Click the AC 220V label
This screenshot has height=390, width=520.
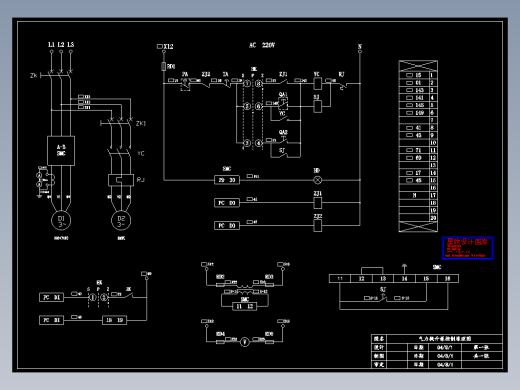pos(262,45)
